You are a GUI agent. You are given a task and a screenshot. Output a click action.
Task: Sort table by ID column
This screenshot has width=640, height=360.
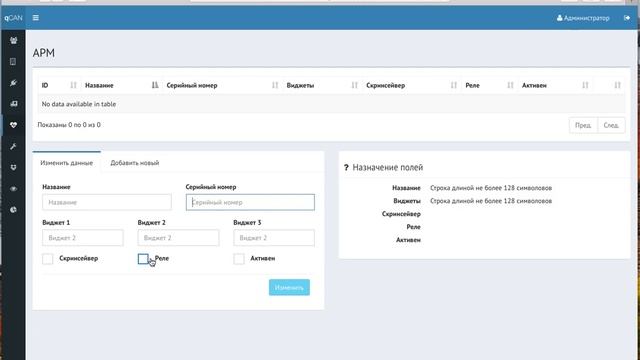[x=59, y=85]
